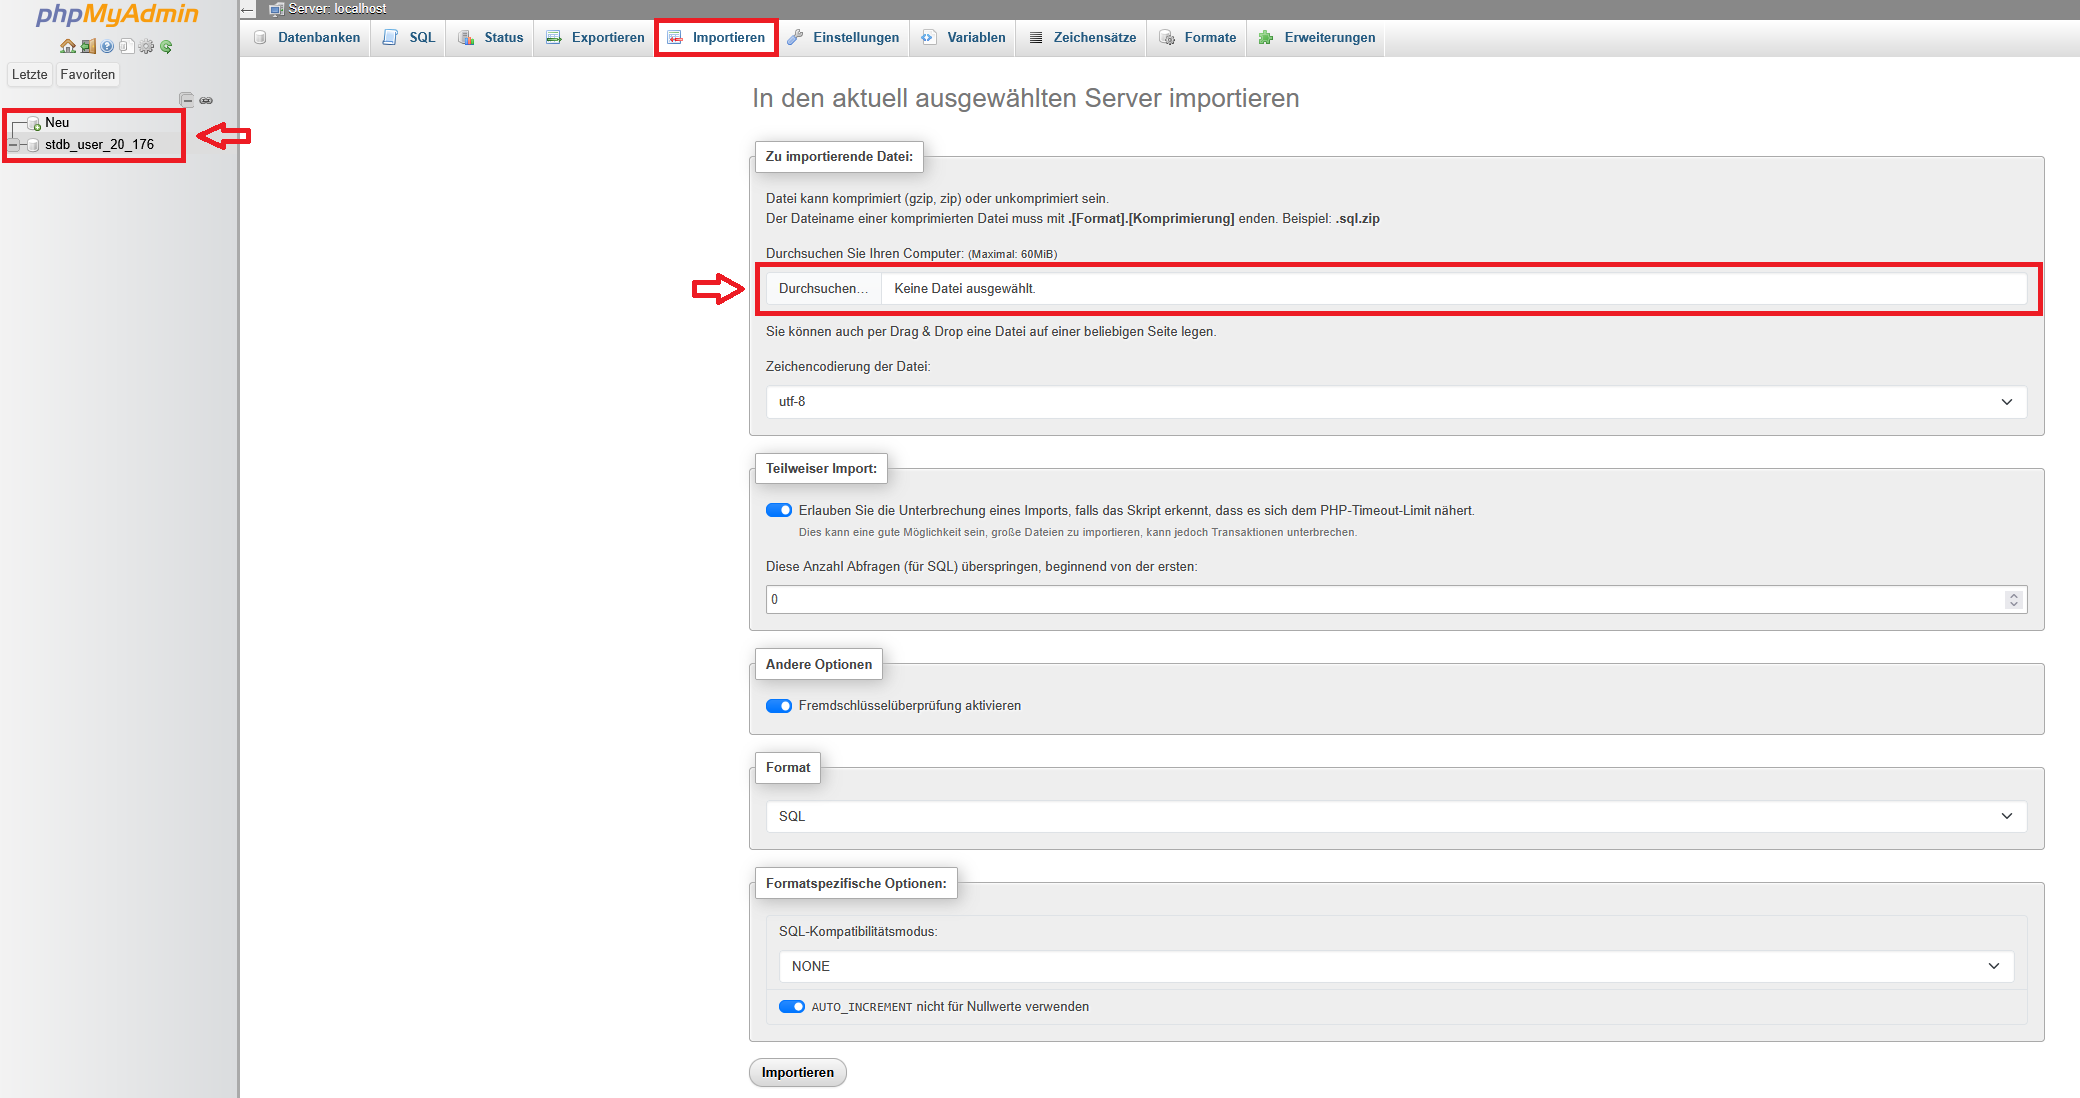Click the Home icon in sidebar

click(x=67, y=46)
